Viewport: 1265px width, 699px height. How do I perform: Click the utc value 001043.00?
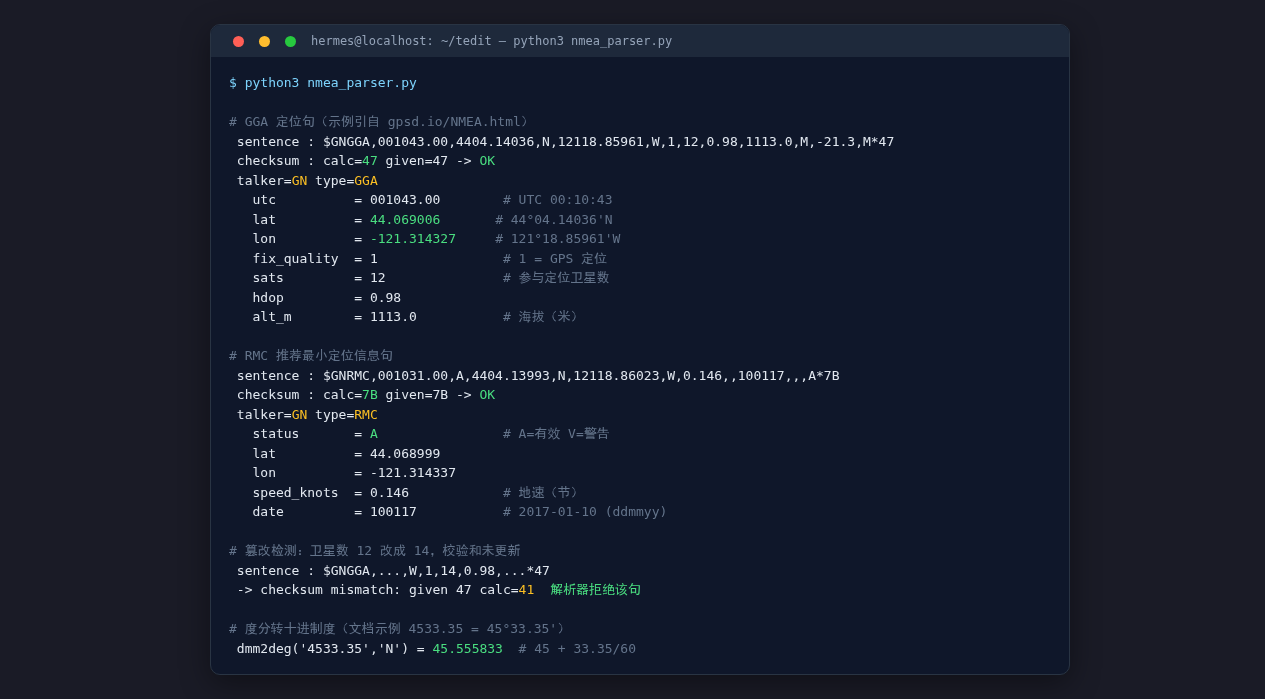pos(405,200)
